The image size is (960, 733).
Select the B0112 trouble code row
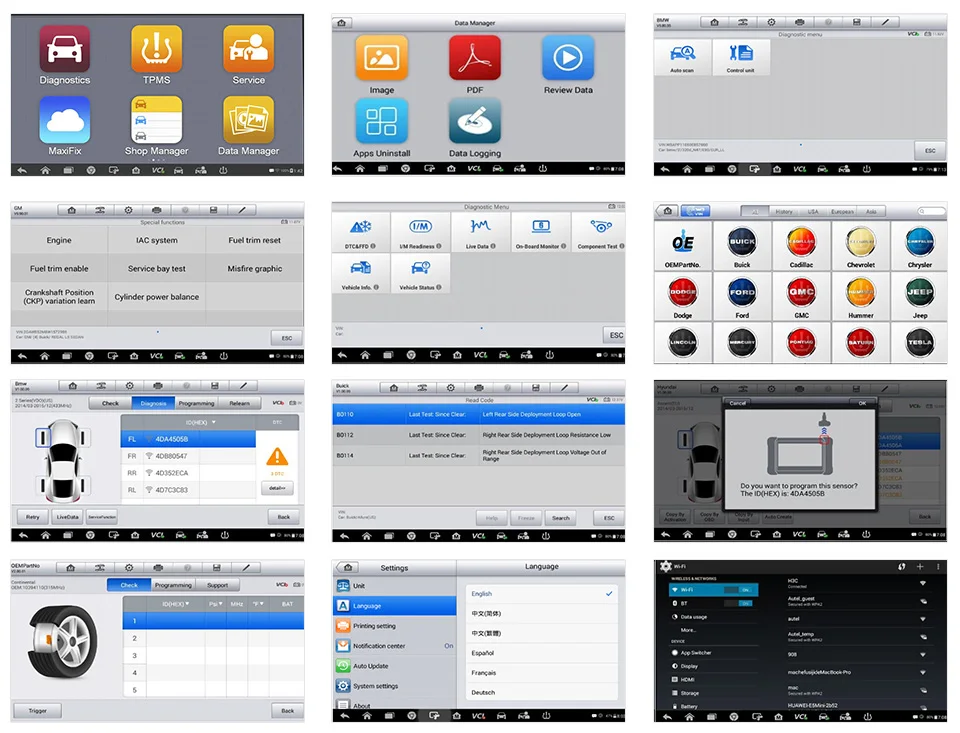(x=479, y=435)
